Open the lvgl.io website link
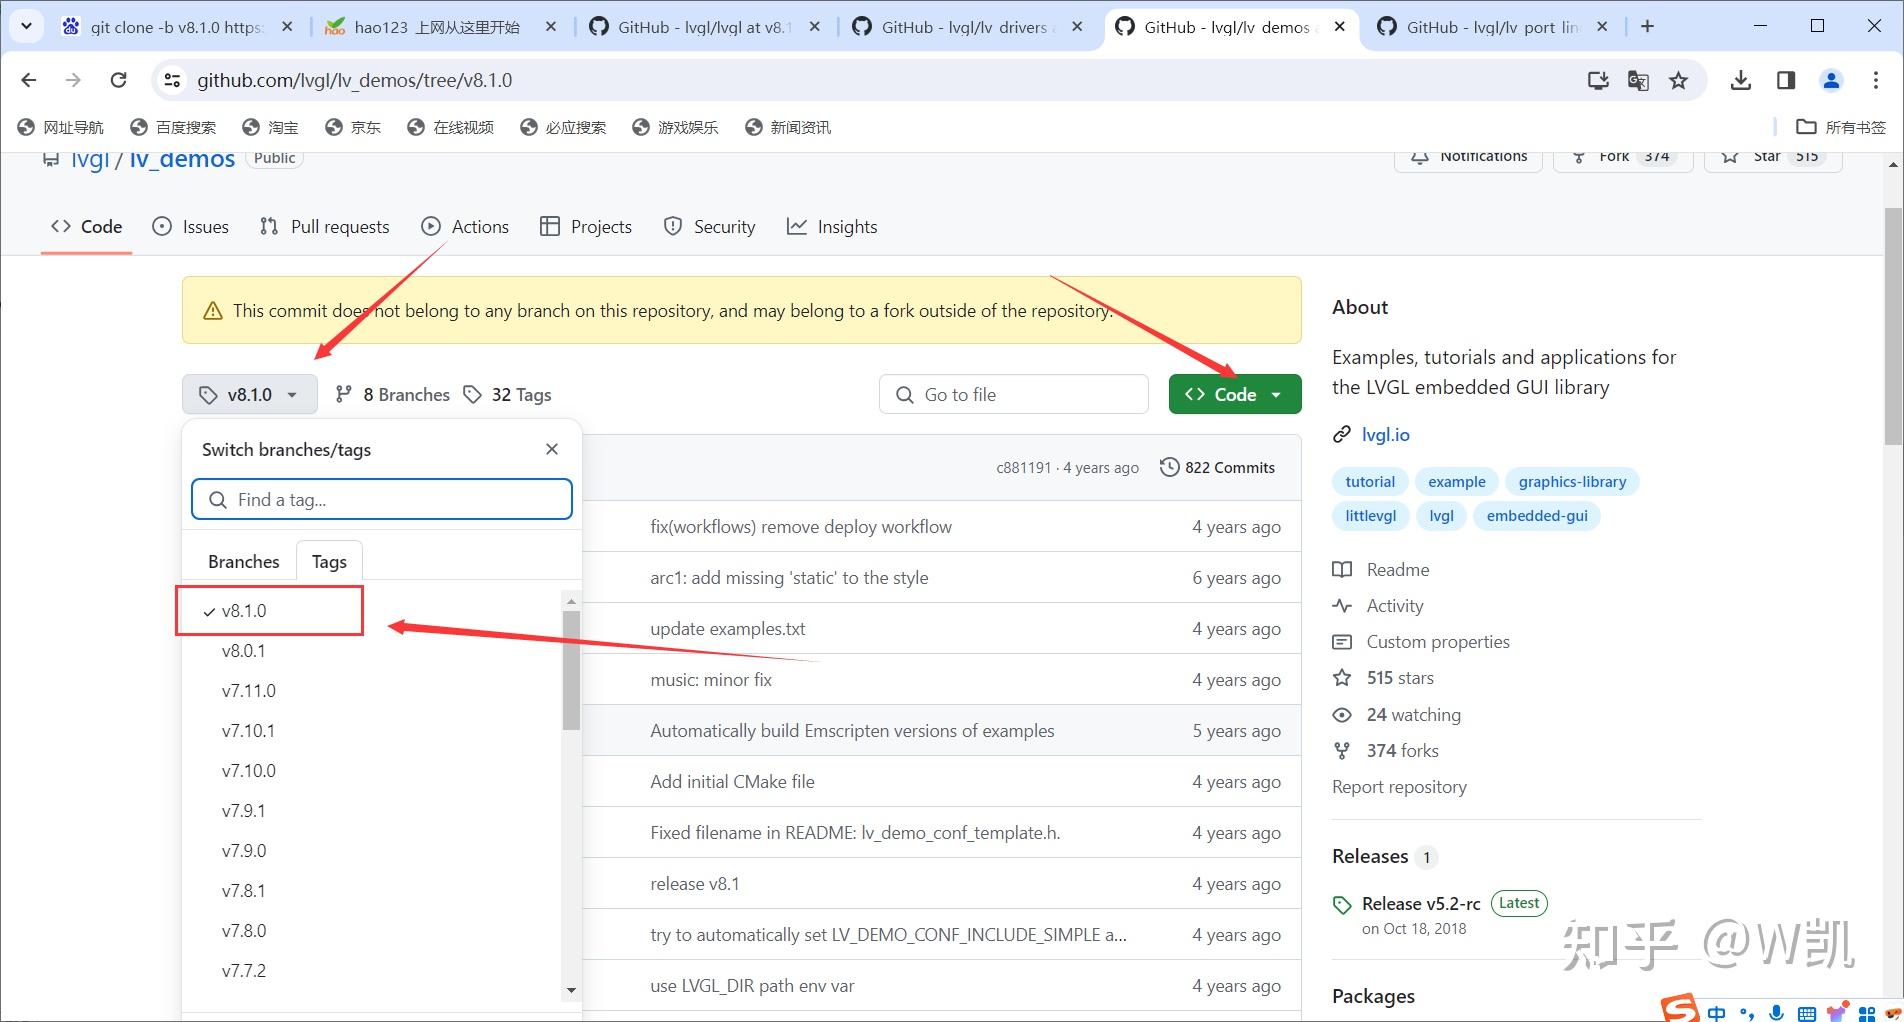The width and height of the screenshot is (1904, 1022). point(1385,435)
